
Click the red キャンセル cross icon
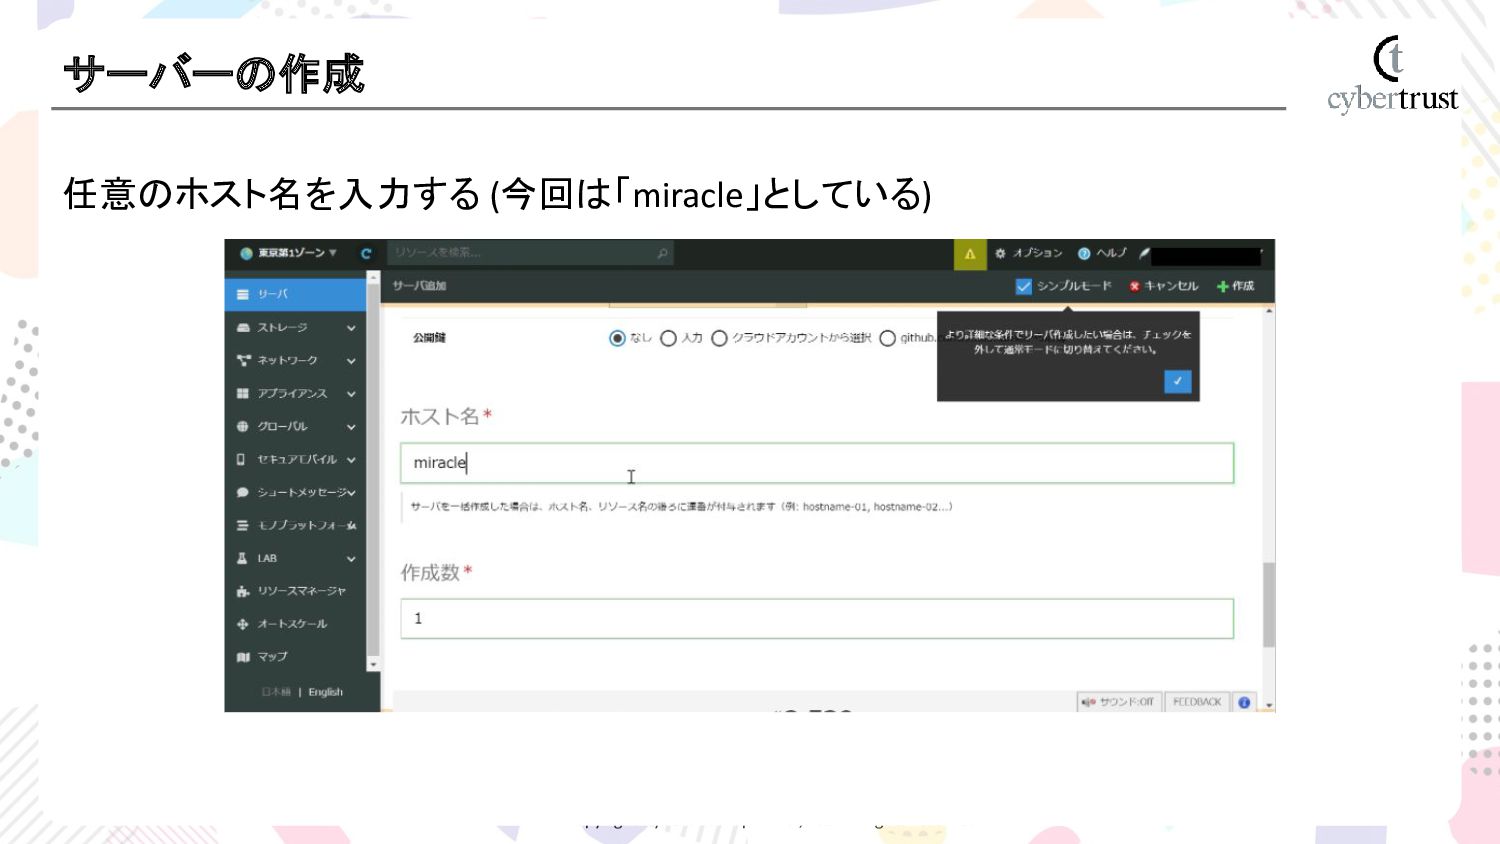click(x=1135, y=286)
